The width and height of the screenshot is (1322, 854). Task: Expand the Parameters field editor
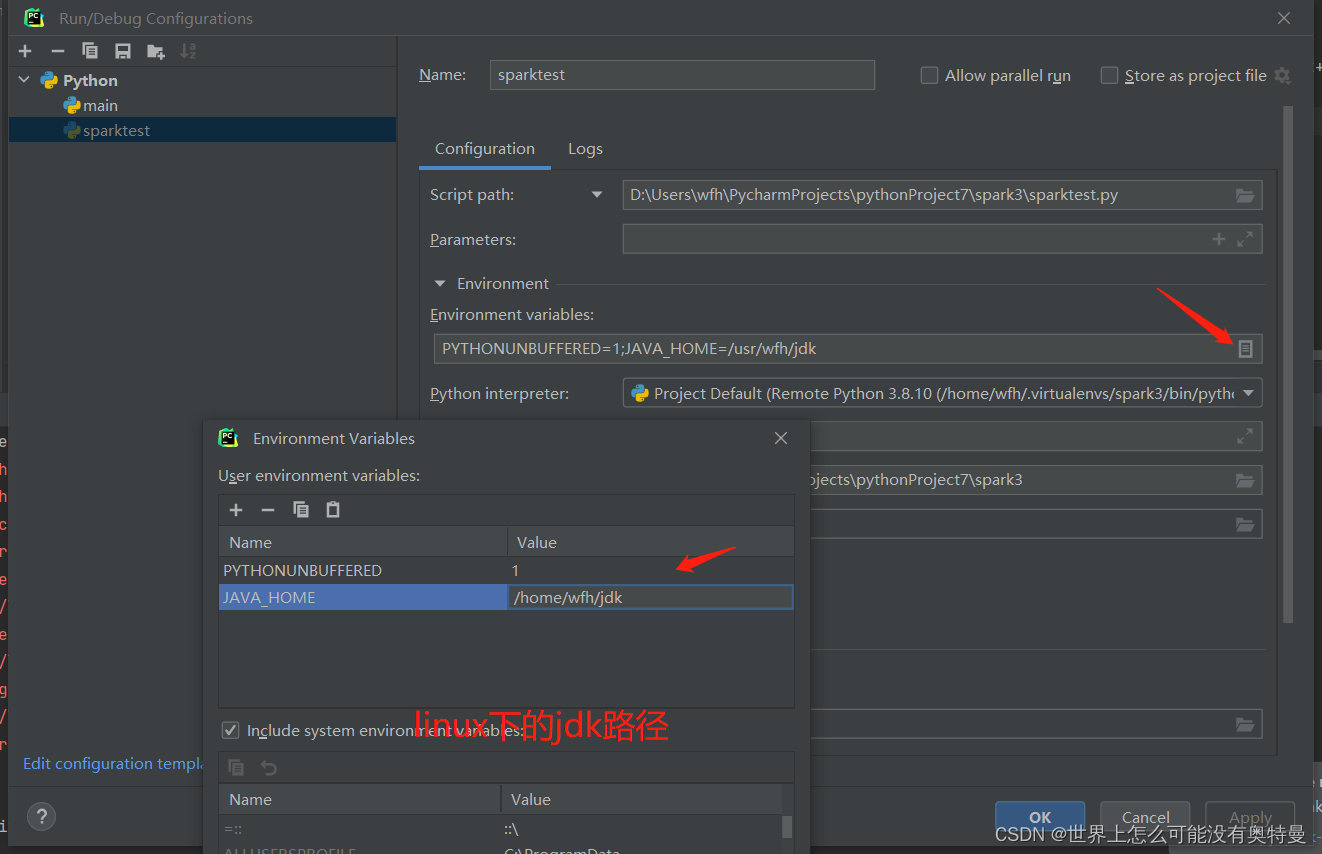1245,239
